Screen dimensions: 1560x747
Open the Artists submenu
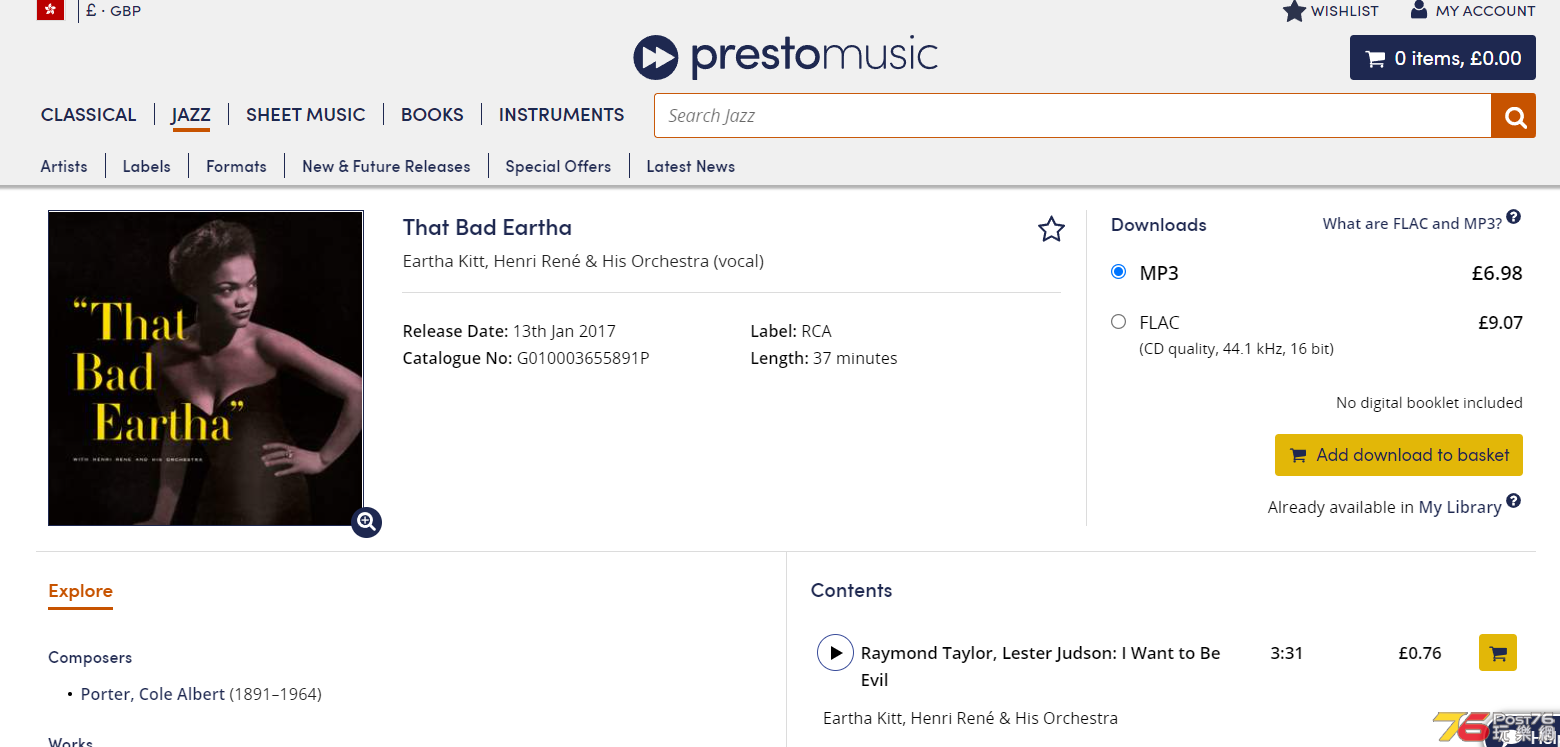[x=64, y=166]
